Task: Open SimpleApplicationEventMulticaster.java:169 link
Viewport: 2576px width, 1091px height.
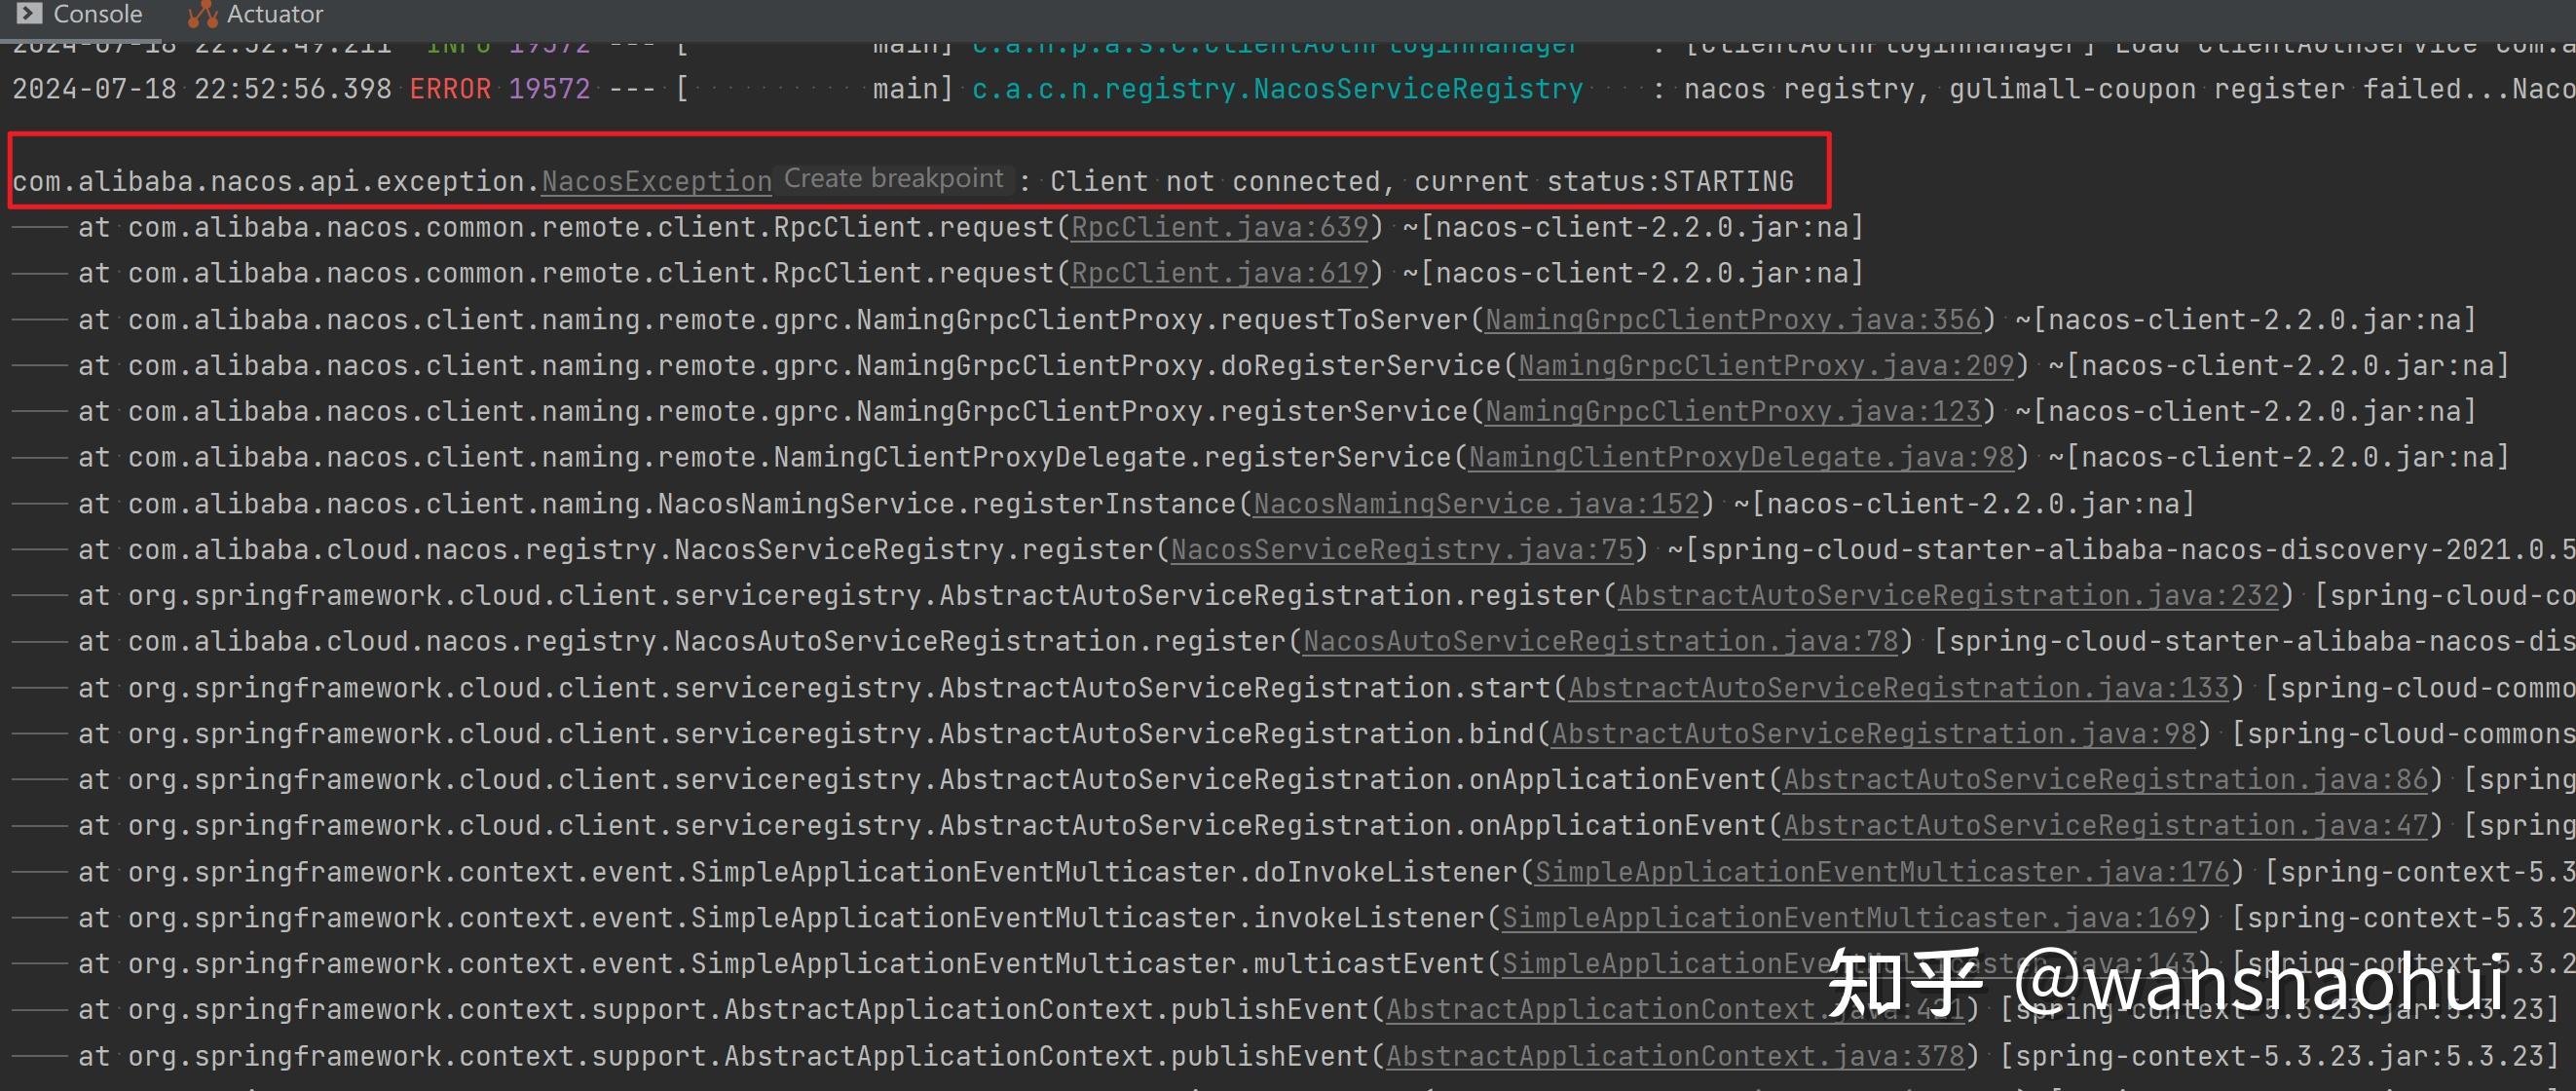Action: click(1849, 917)
